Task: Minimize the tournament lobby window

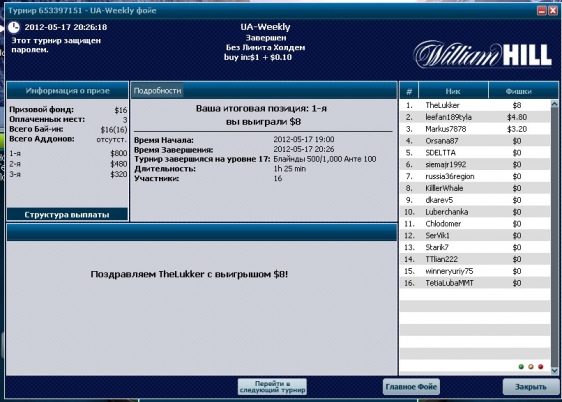Action: coord(542,11)
